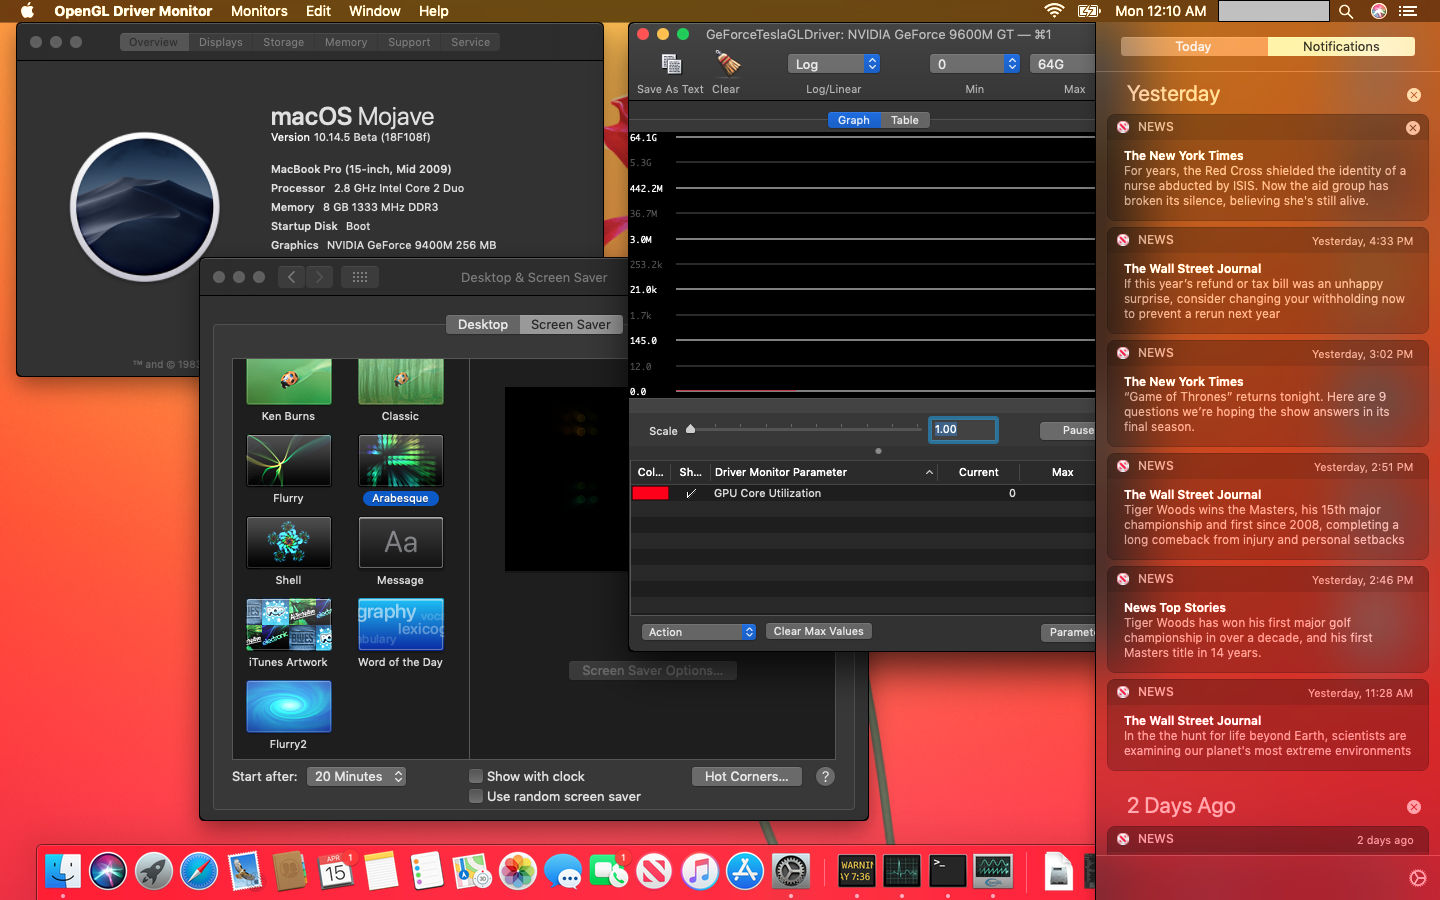The height and width of the screenshot is (900, 1440).
Task: Go forward in System Preferences
Action: click(319, 277)
